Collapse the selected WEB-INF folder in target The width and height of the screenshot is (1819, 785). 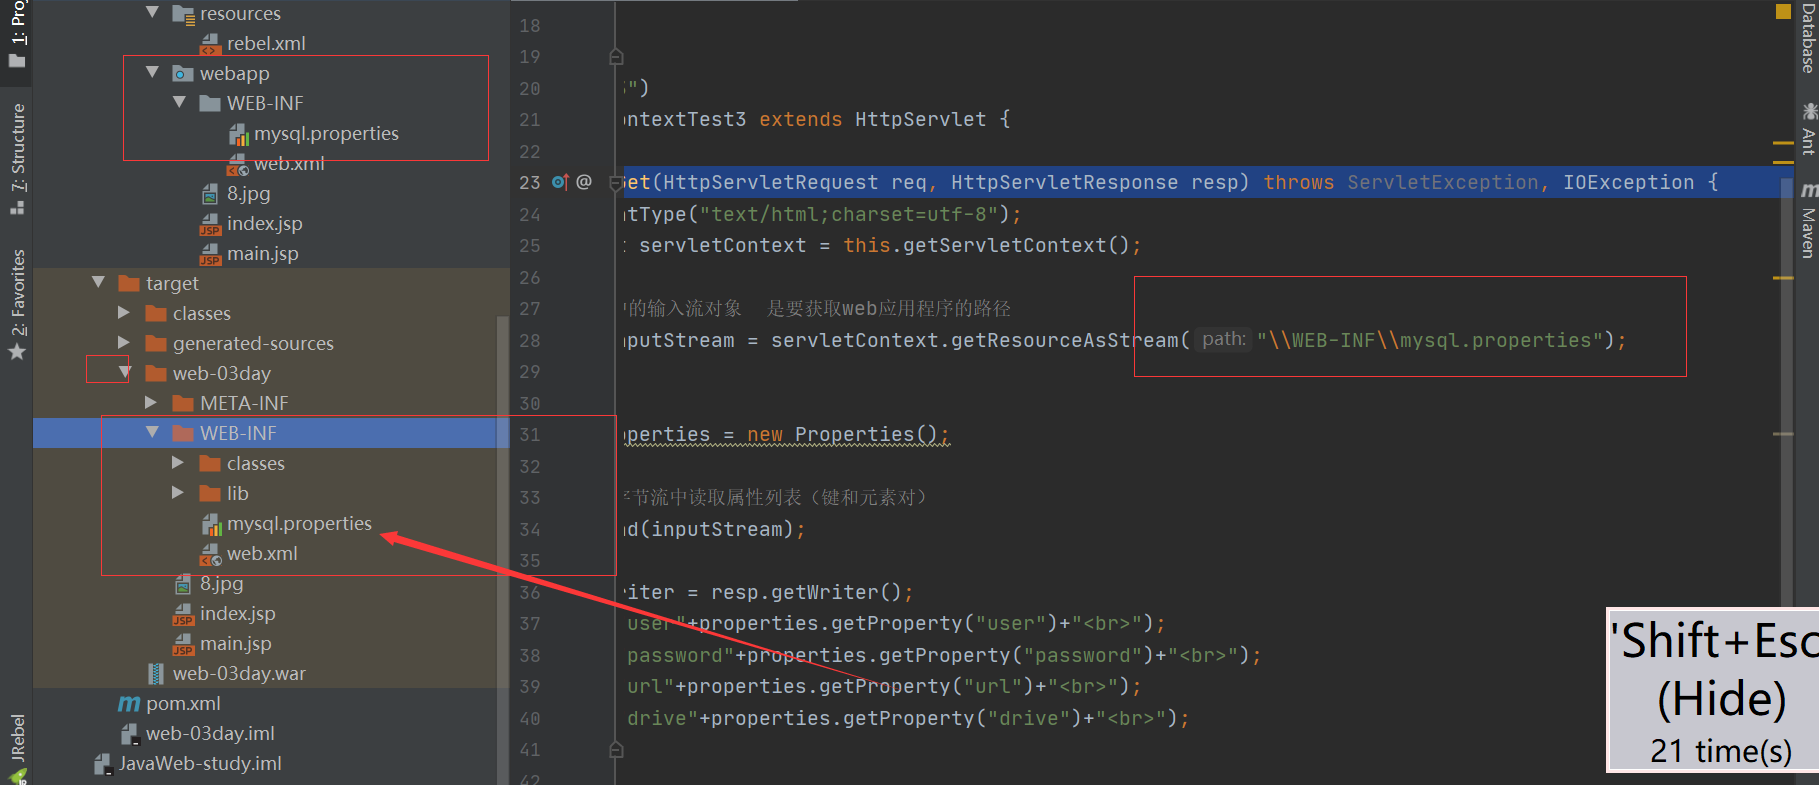tap(152, 432)
